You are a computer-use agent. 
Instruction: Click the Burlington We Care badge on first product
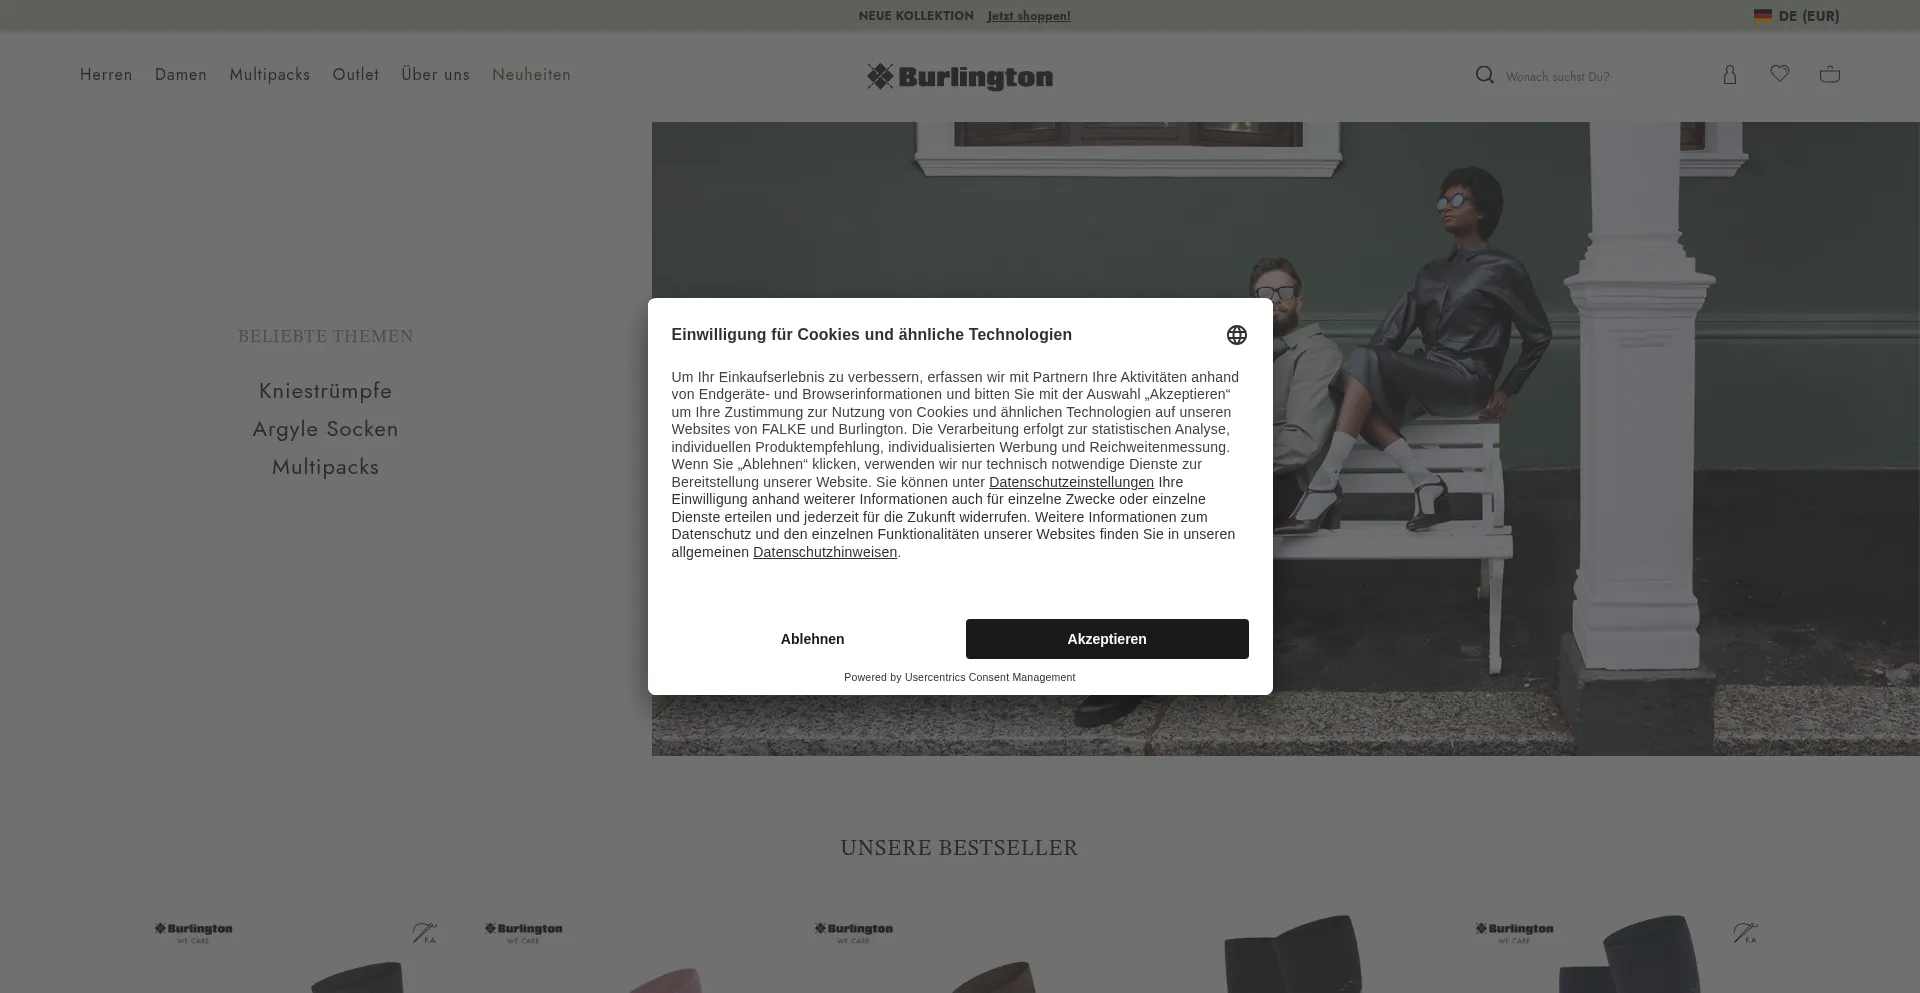coord(194,933)
